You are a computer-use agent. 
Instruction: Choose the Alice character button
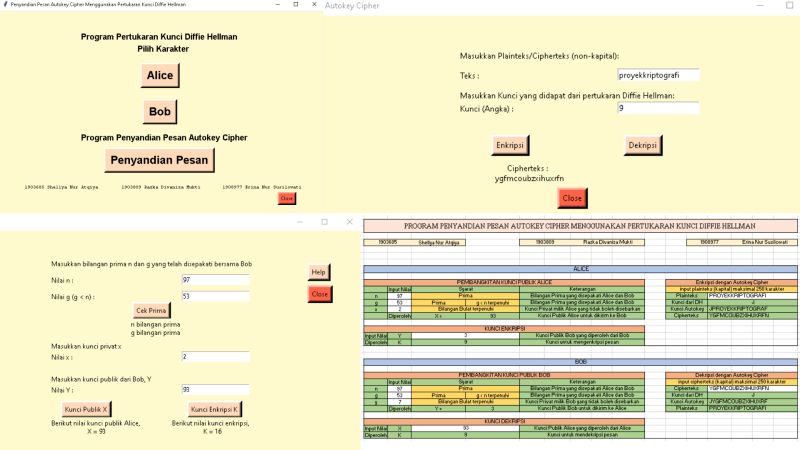pos(160,76)
